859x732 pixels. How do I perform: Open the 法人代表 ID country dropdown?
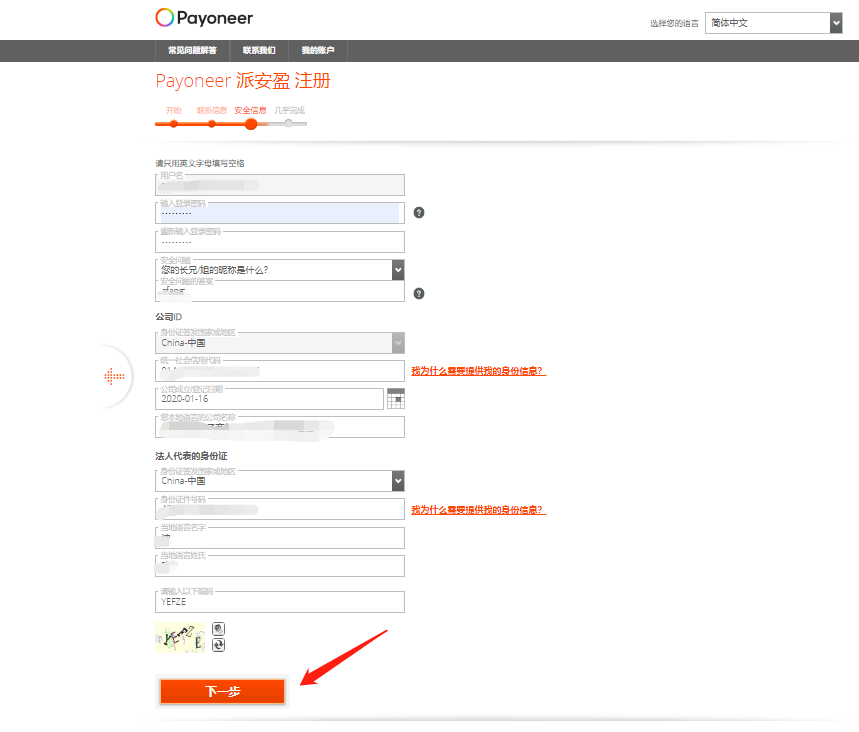click(x=280, y=481)
